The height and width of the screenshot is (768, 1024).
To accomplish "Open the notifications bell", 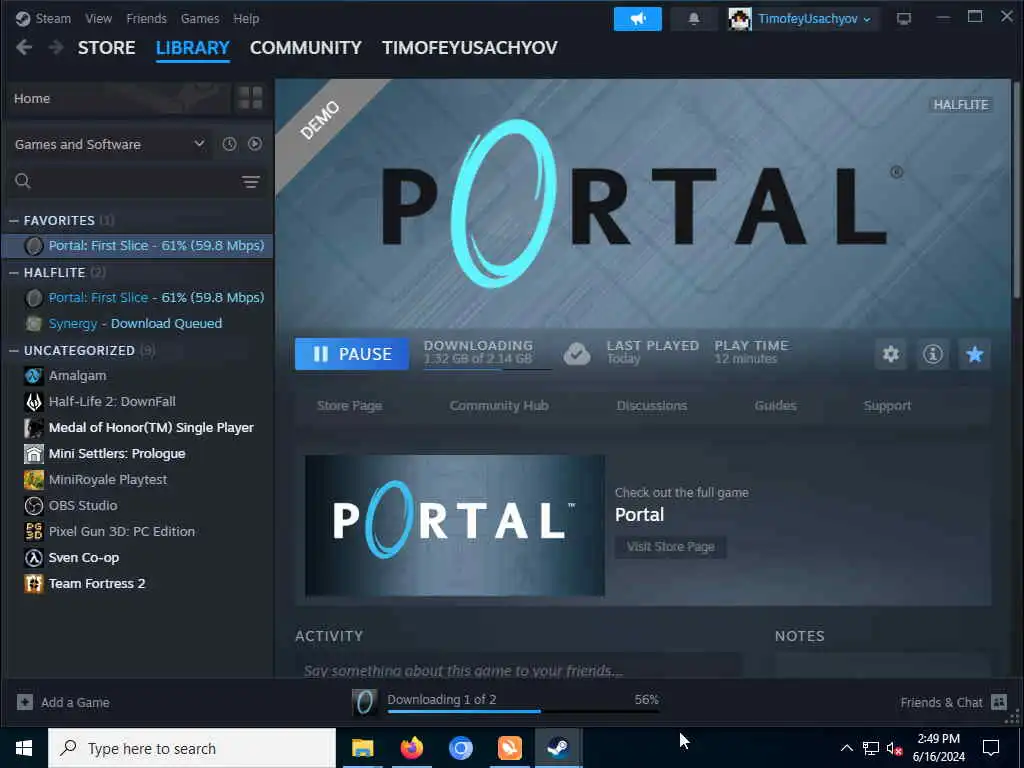I will (x=694, y=19).
